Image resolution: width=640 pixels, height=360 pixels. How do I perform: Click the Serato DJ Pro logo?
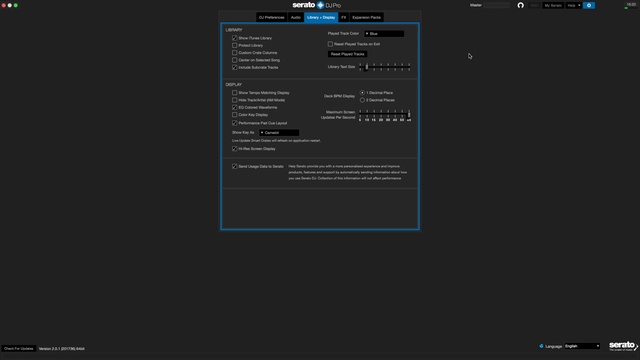point(316,5)
